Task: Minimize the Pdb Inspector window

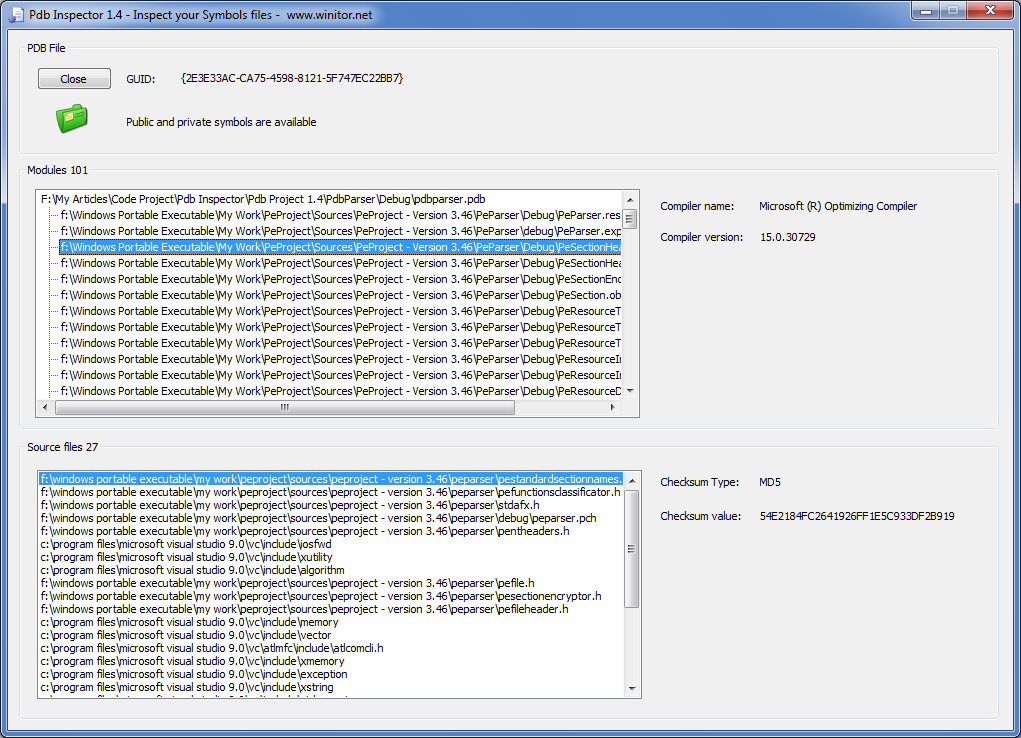Action: (926, 11)
